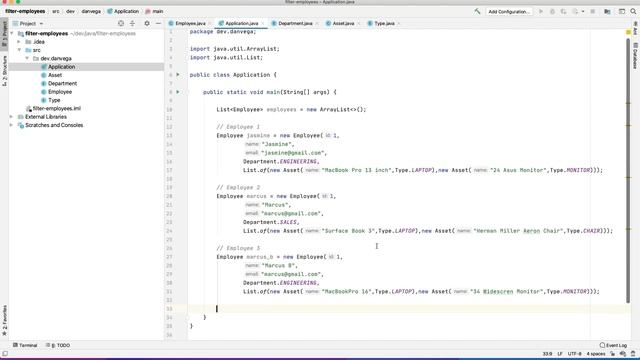Click the Stop square icon in toolbar
The height and width of the screenshot is (360, 640).
click(593, 11)
